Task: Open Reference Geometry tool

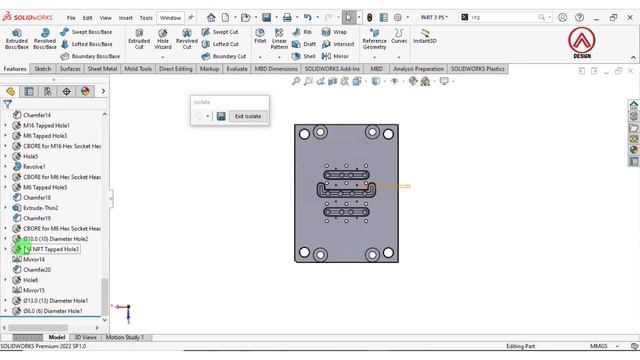Action: coord(374,39)
